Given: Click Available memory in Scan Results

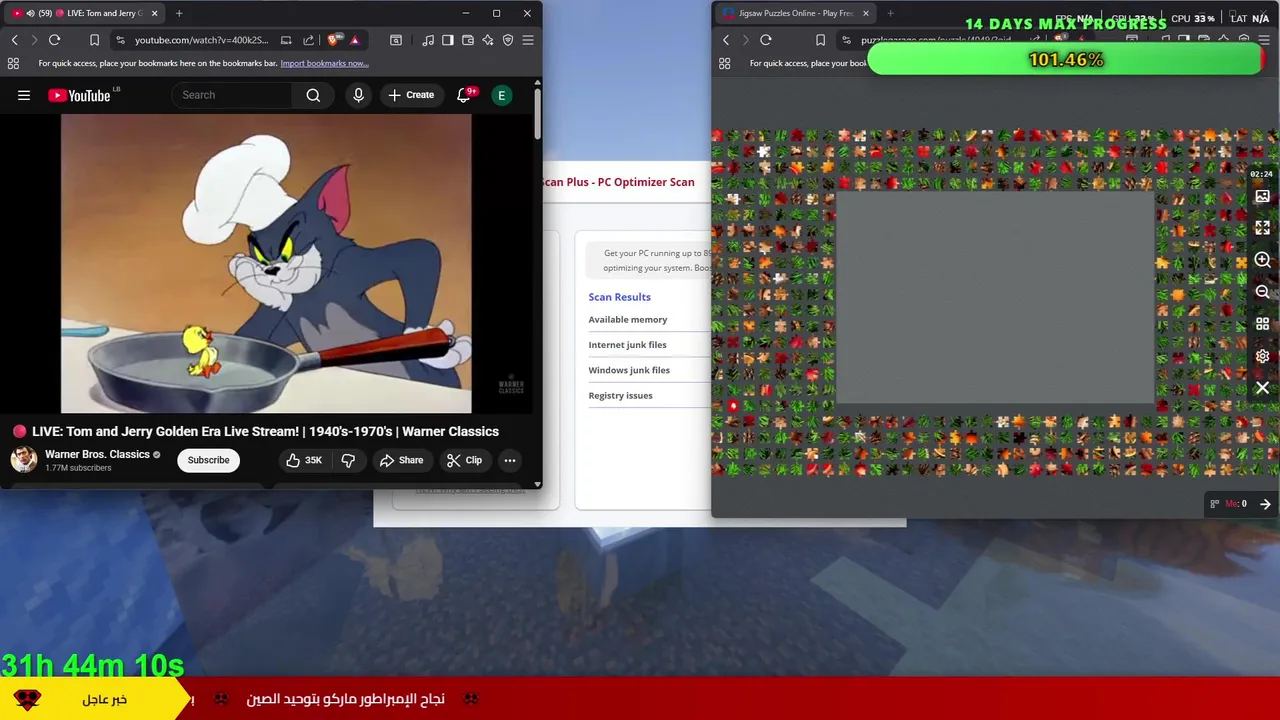Looking at the screenshot, I should pyautogui.click(x=628, y=320).
